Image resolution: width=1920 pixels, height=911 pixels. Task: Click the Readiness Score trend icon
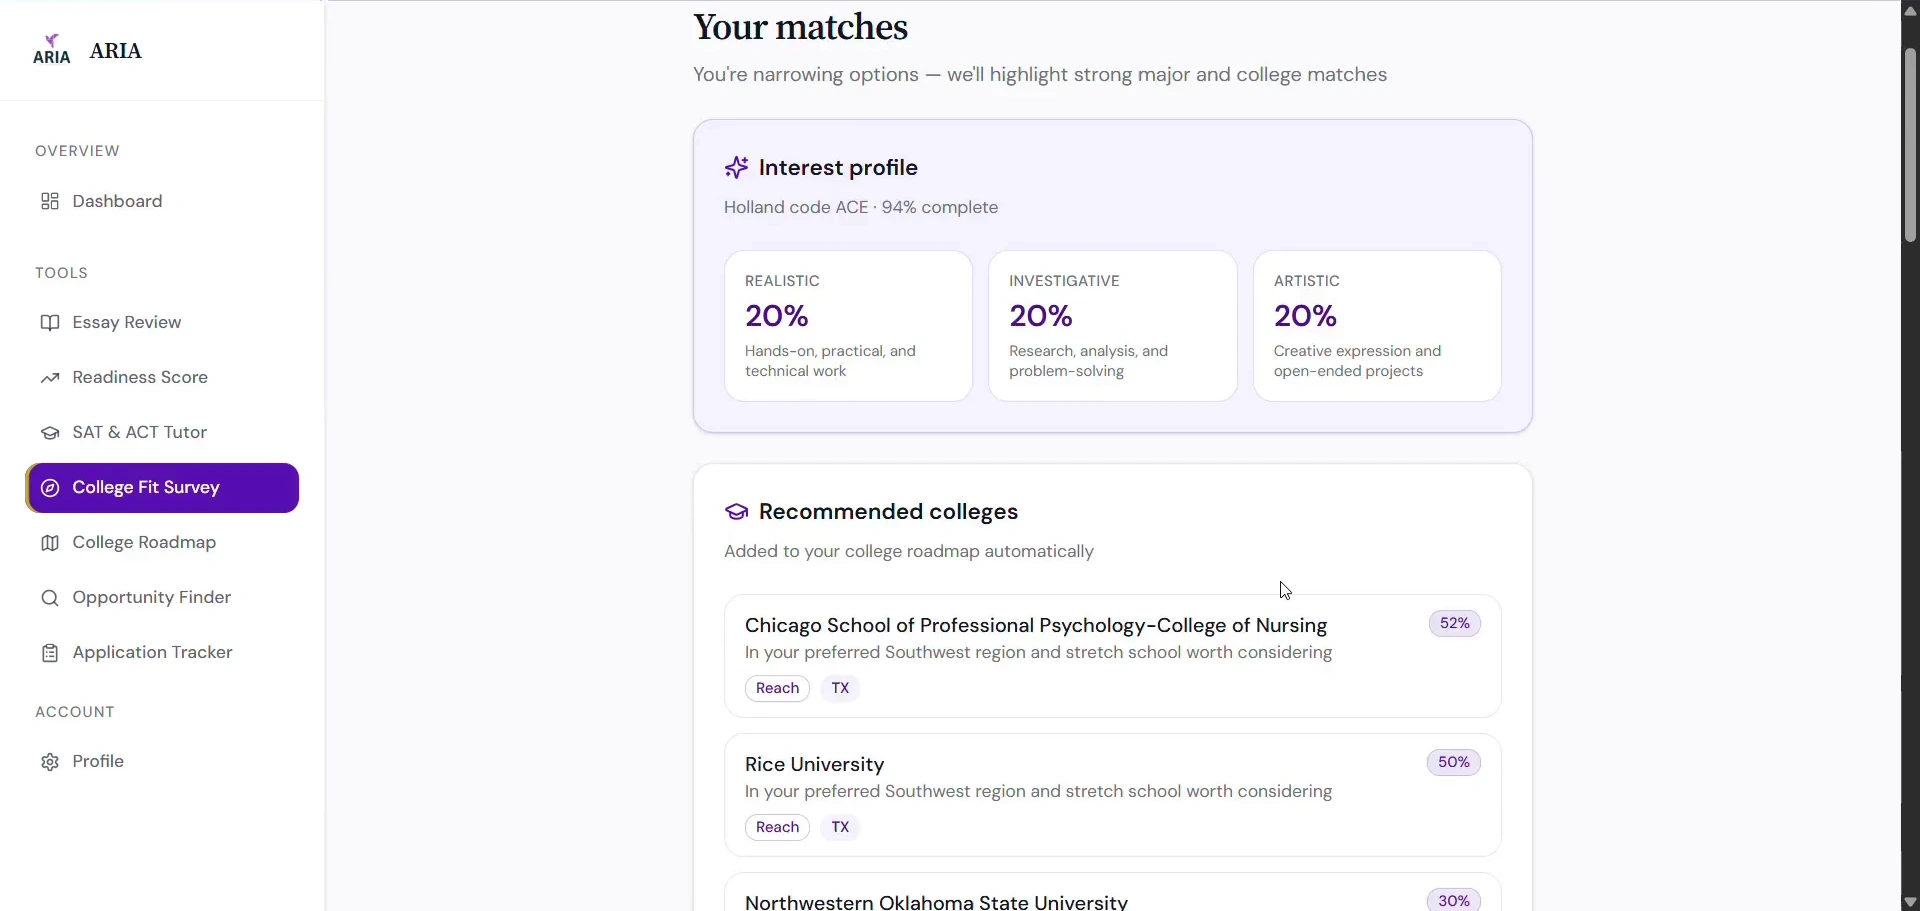click(x=50, y=378)
